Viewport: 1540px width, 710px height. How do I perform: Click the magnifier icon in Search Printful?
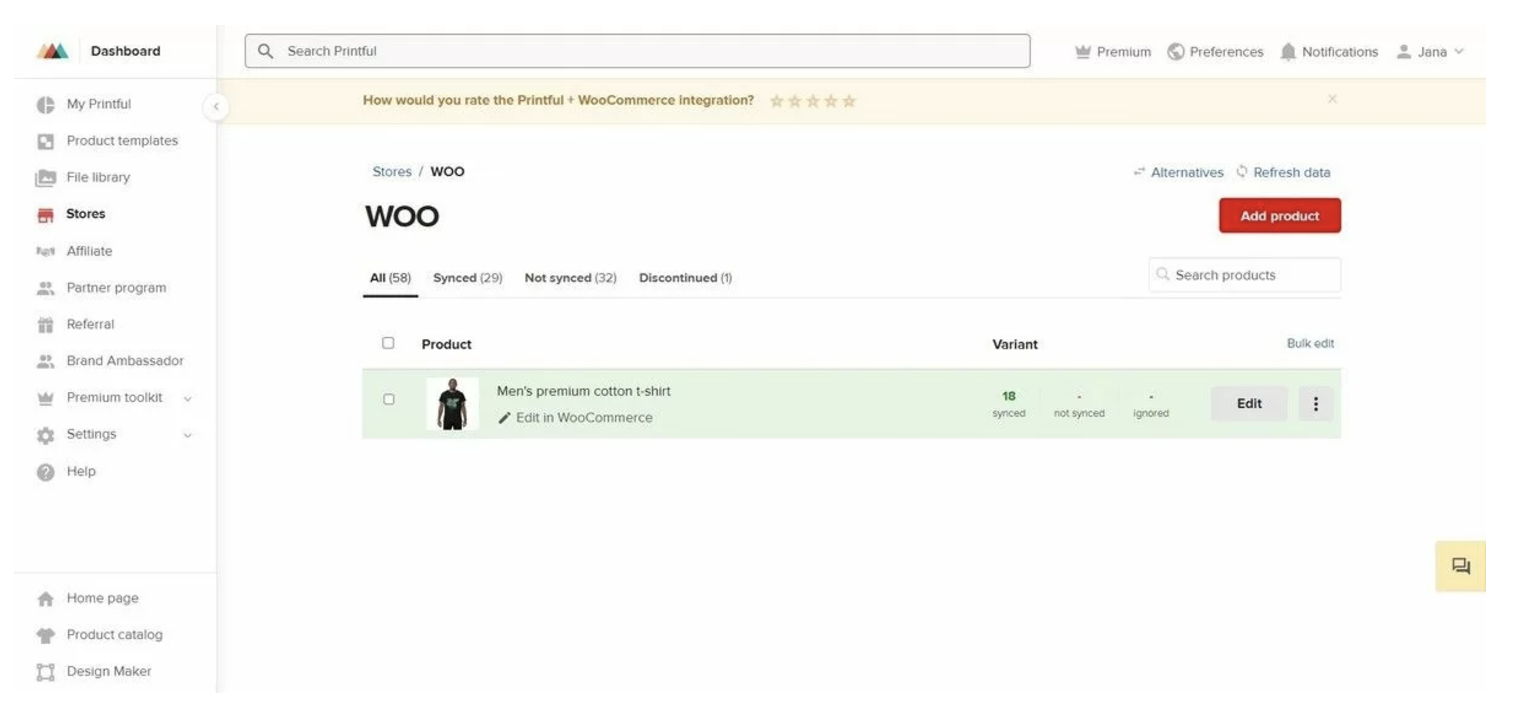click(265, 51)
